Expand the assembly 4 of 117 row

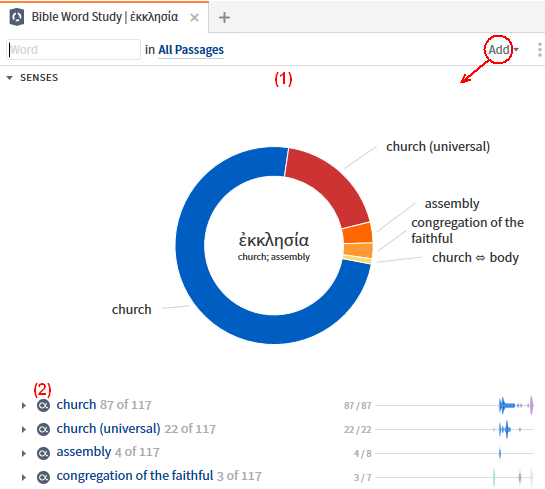[24, 454]
